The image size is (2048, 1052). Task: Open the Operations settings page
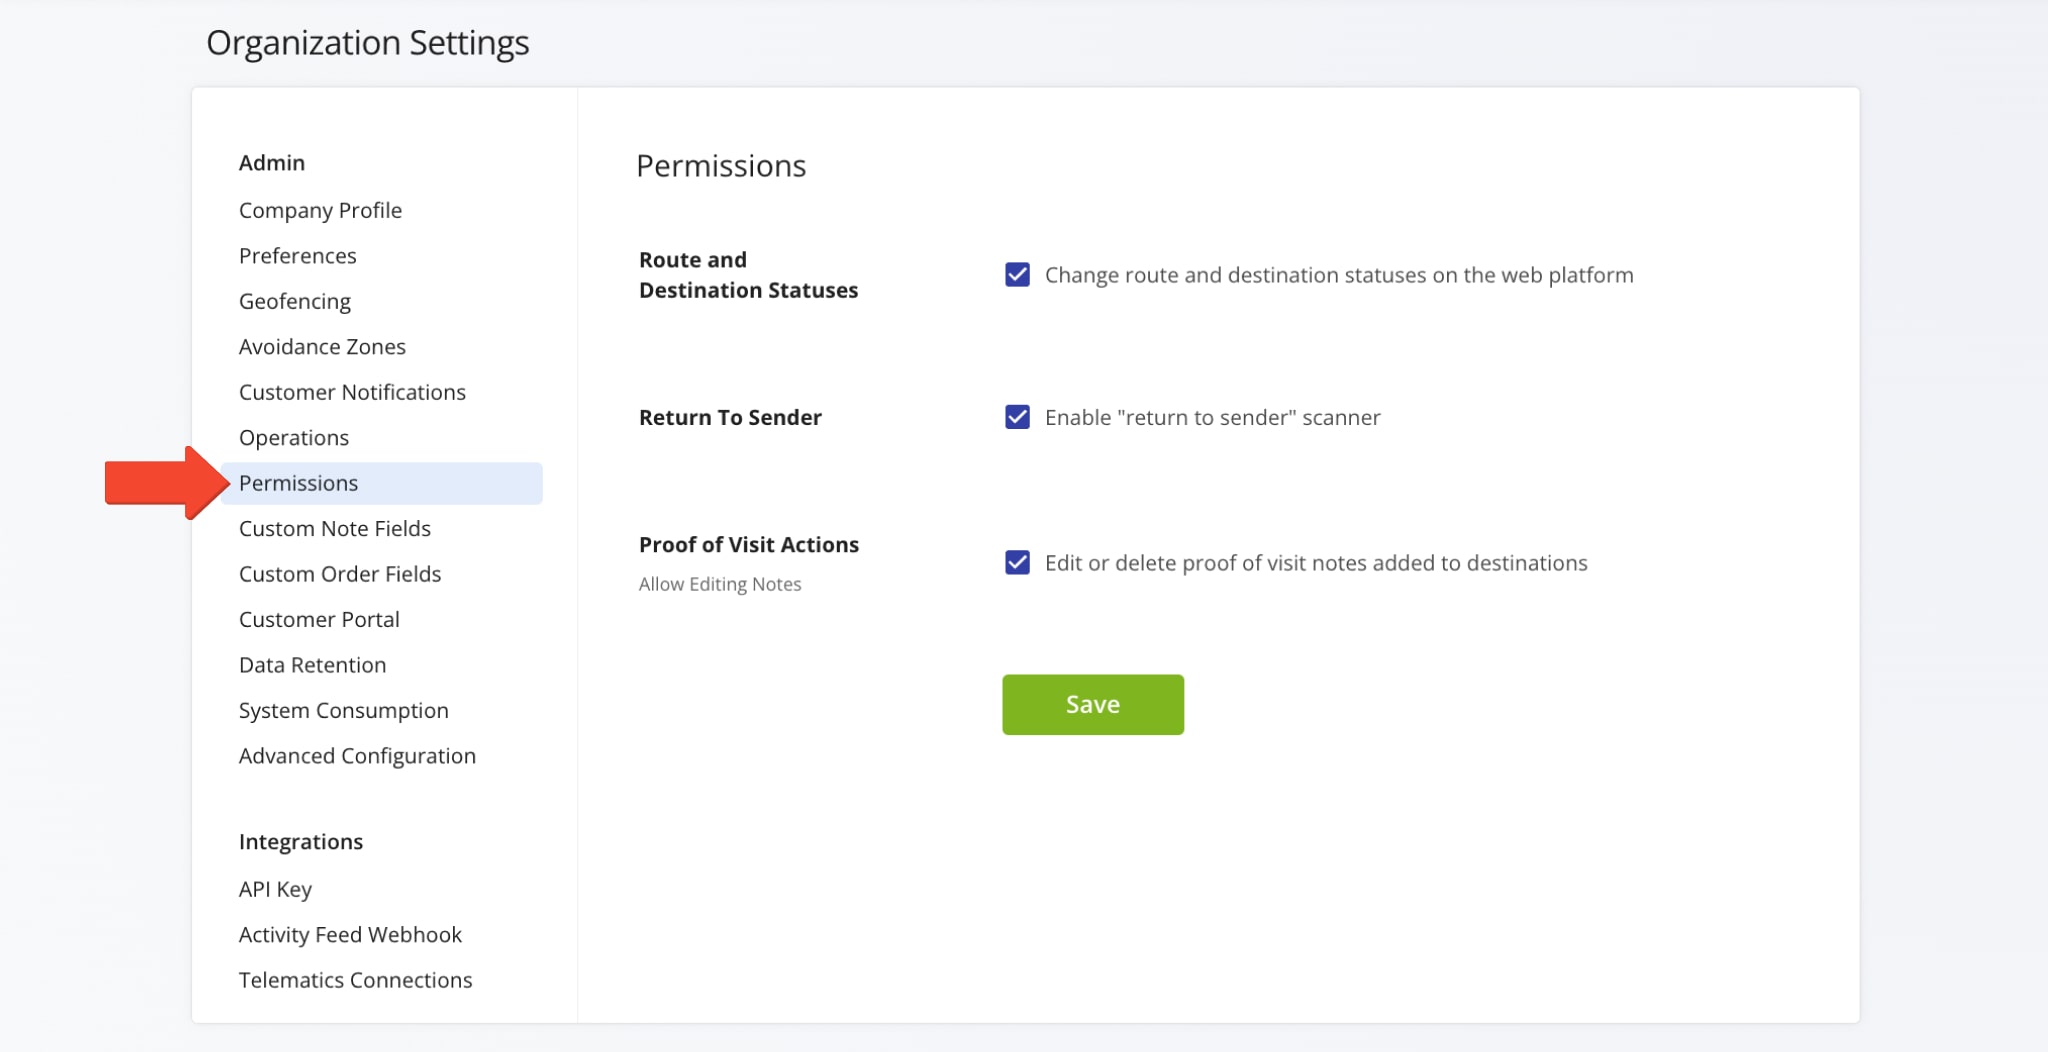pyautogui.click(x=293, y=438)
